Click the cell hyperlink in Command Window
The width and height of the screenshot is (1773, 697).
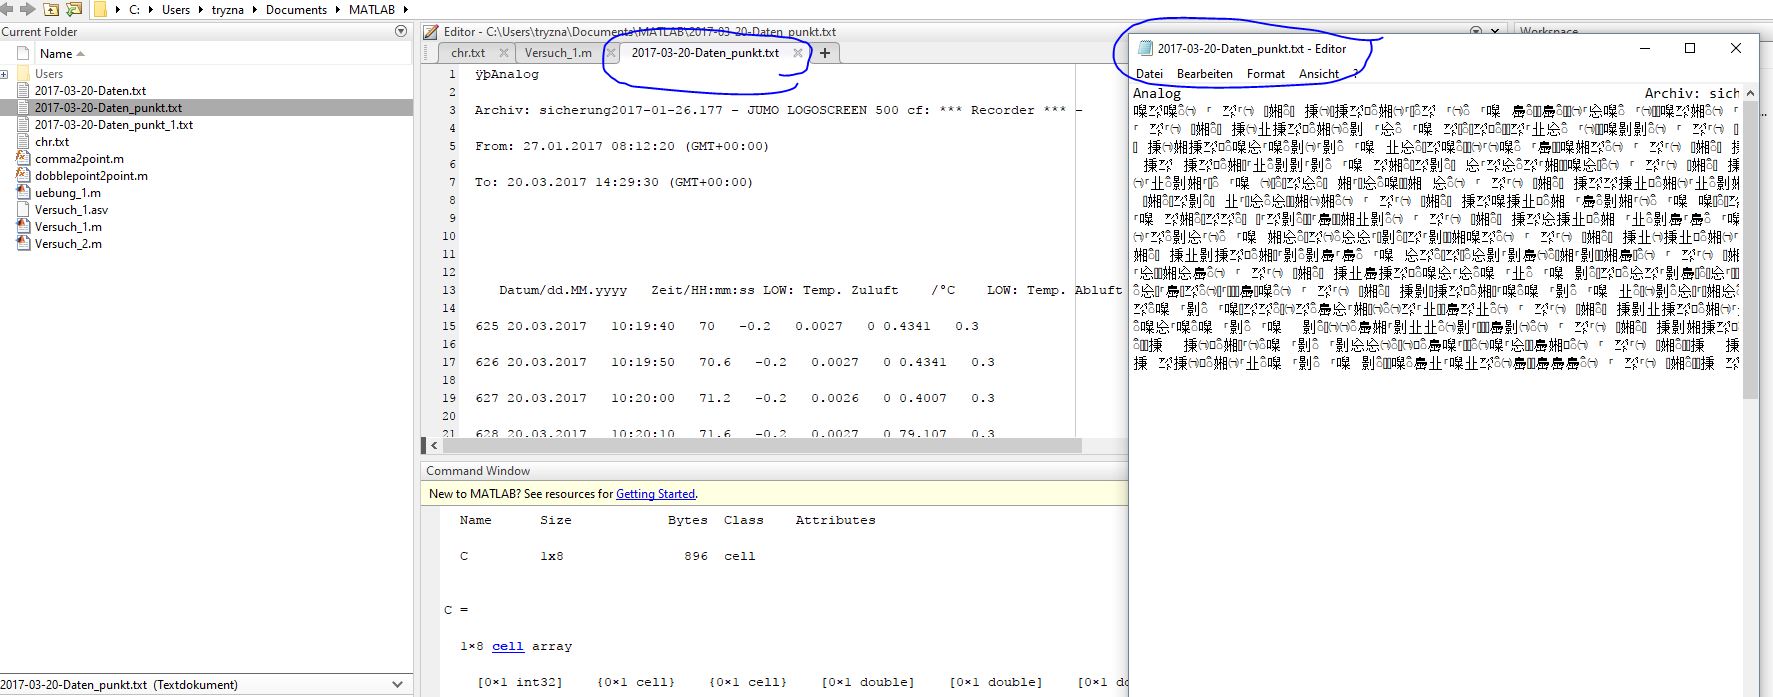pos(507,647)
